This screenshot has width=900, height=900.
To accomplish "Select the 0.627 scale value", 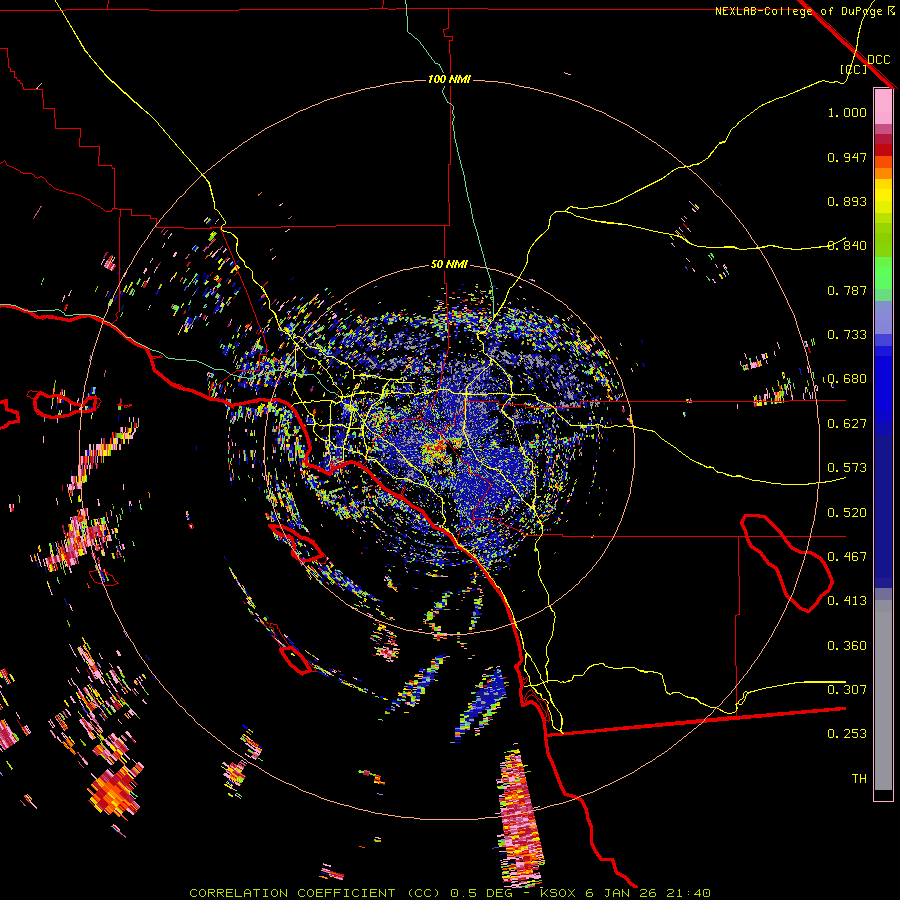I will tap(847, 424).
